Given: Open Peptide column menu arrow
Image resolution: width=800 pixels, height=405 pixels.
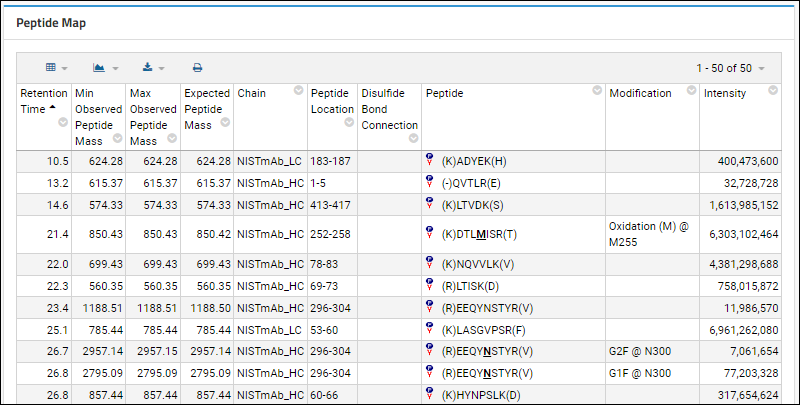Looking at the screenshot, I should 597,90.
